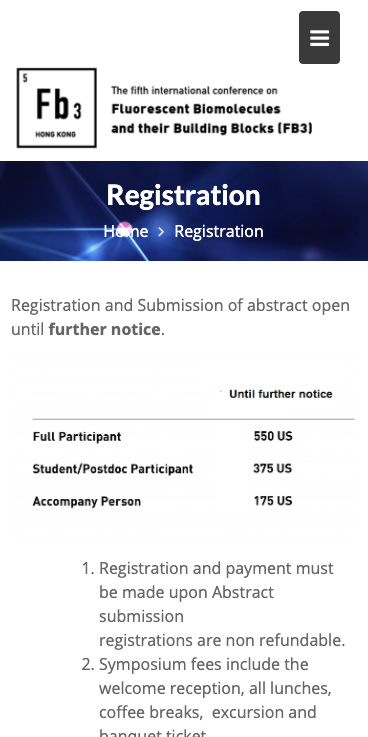Select the Full Participant row label
368x737 pixels.
pos(77,437)
